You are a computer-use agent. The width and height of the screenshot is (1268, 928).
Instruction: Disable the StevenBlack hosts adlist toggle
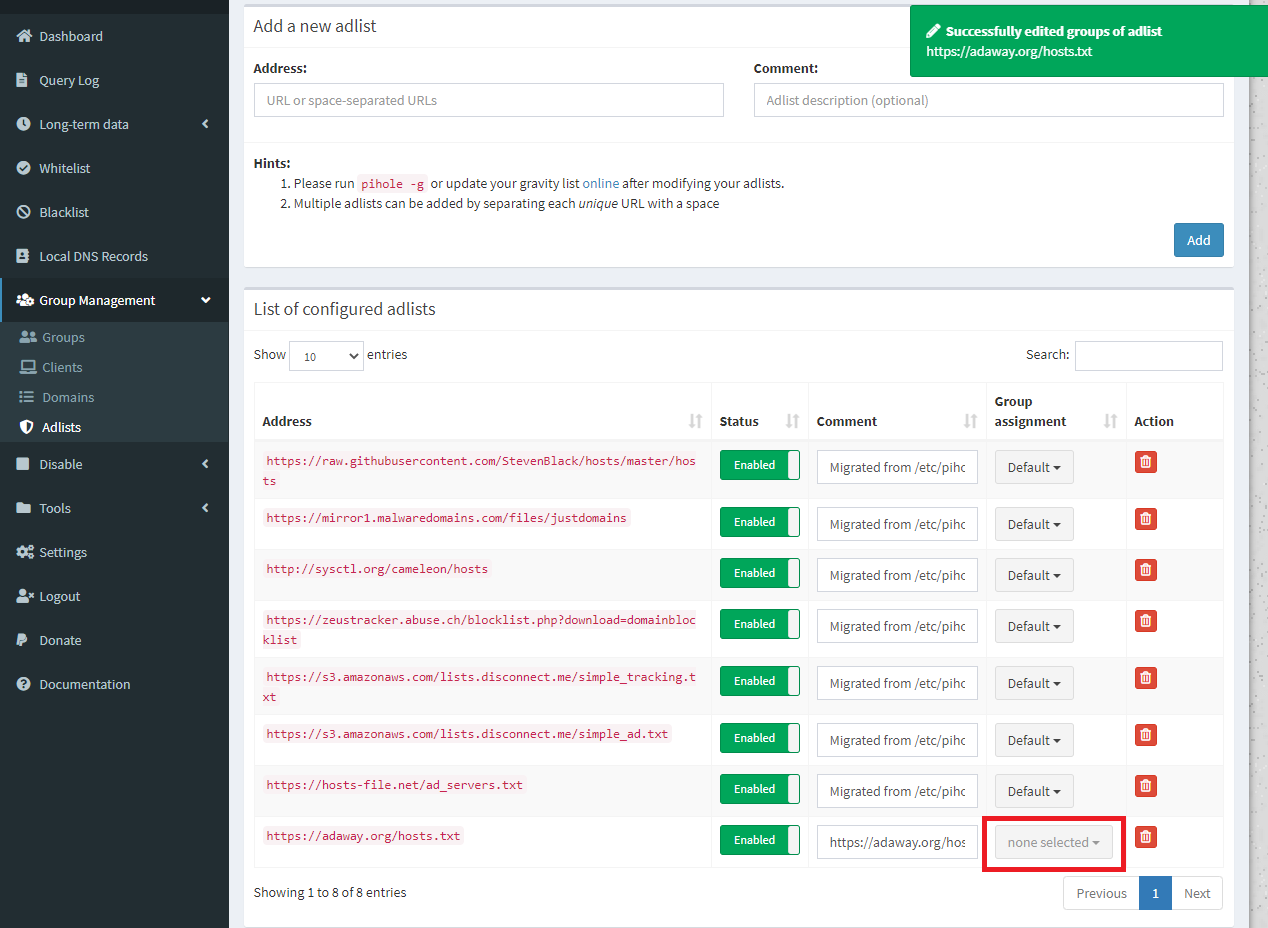coord(759,464)
